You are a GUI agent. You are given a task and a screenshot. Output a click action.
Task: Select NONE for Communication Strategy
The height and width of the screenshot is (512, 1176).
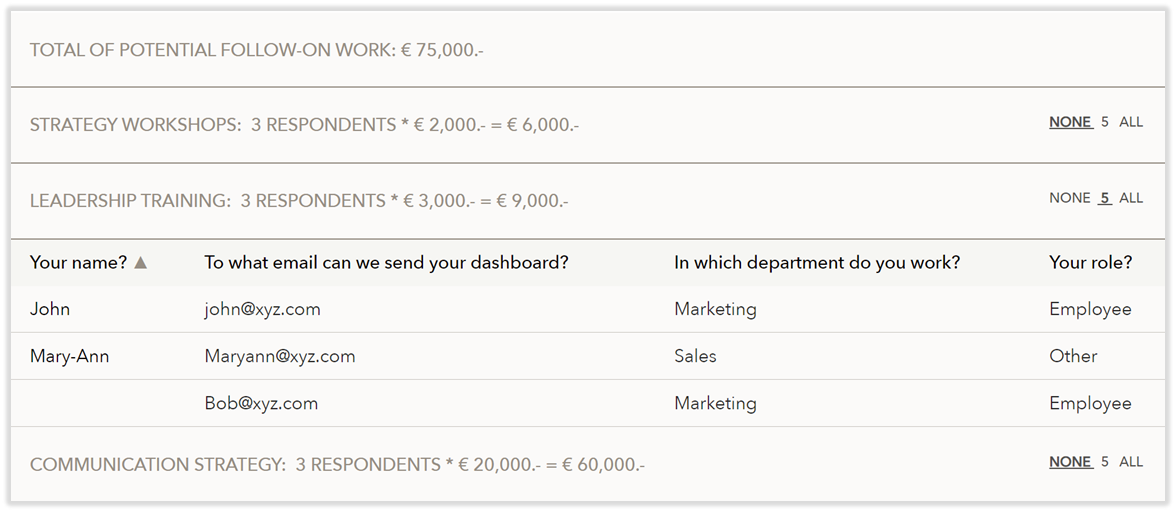(1070, 462)
